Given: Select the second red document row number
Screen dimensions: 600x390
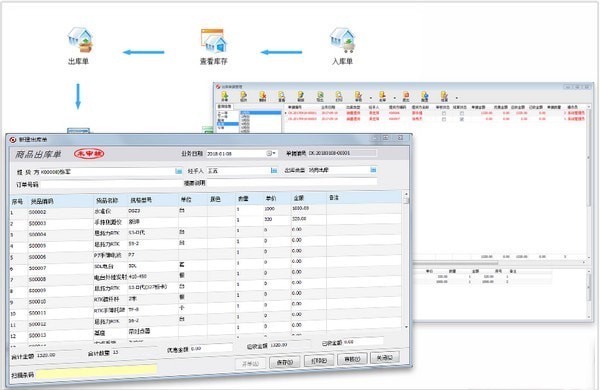Looking at the screenshot, I should [x=302, y=119].
